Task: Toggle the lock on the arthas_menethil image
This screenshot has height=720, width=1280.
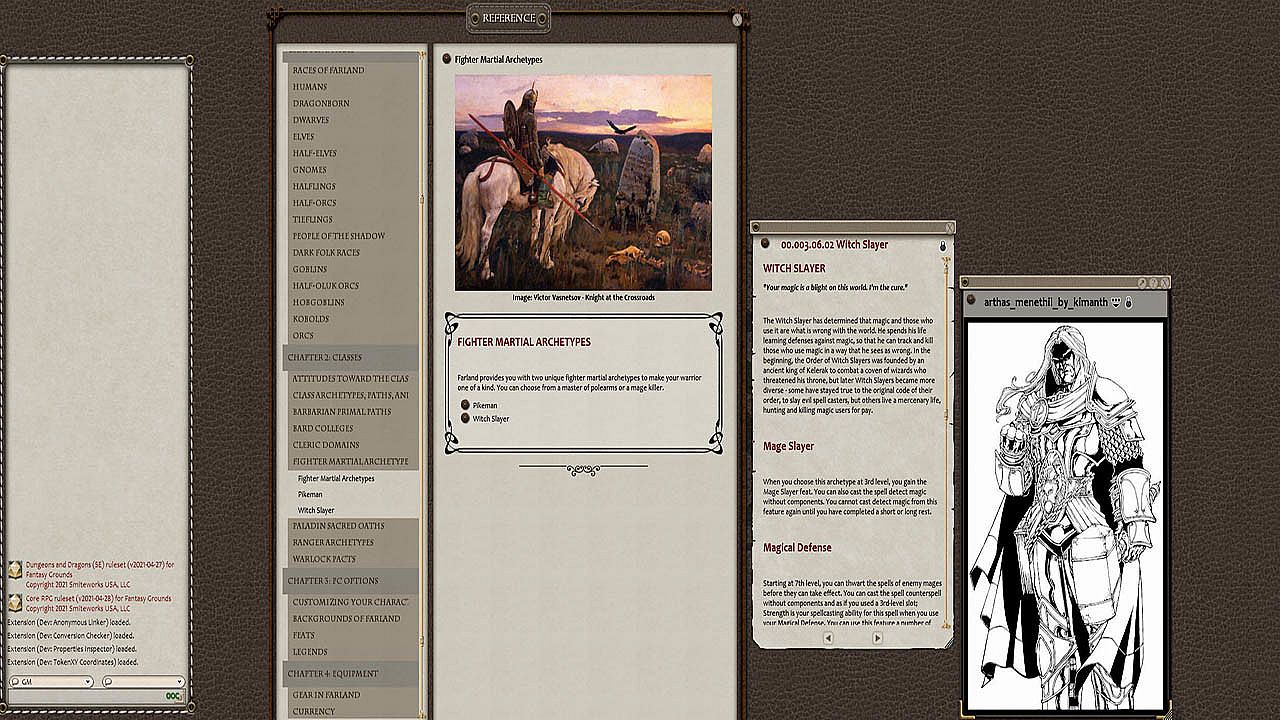Action: [1129, 300]
